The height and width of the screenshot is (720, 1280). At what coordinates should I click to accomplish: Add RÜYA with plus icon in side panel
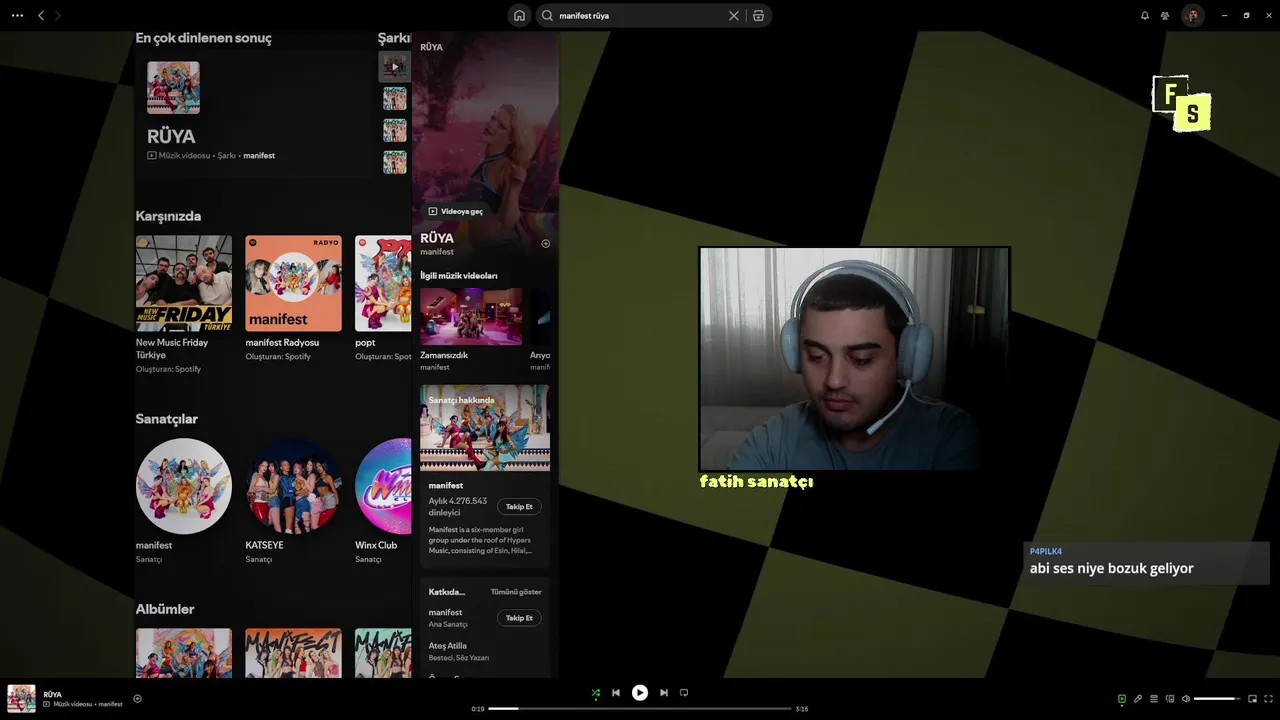click(545, 243)
